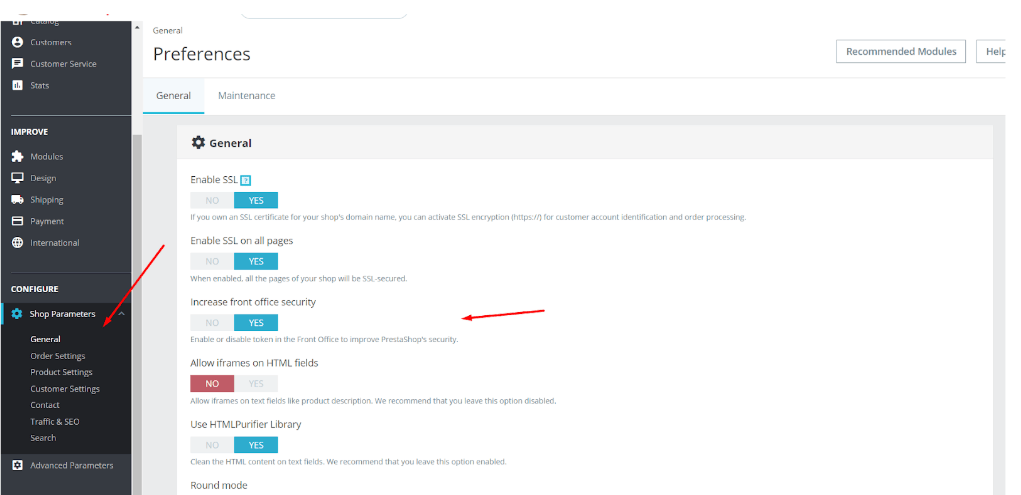Viewport: 1021px width, 495px height.
Task: Open Customer Service menu item
Action: 63,64
